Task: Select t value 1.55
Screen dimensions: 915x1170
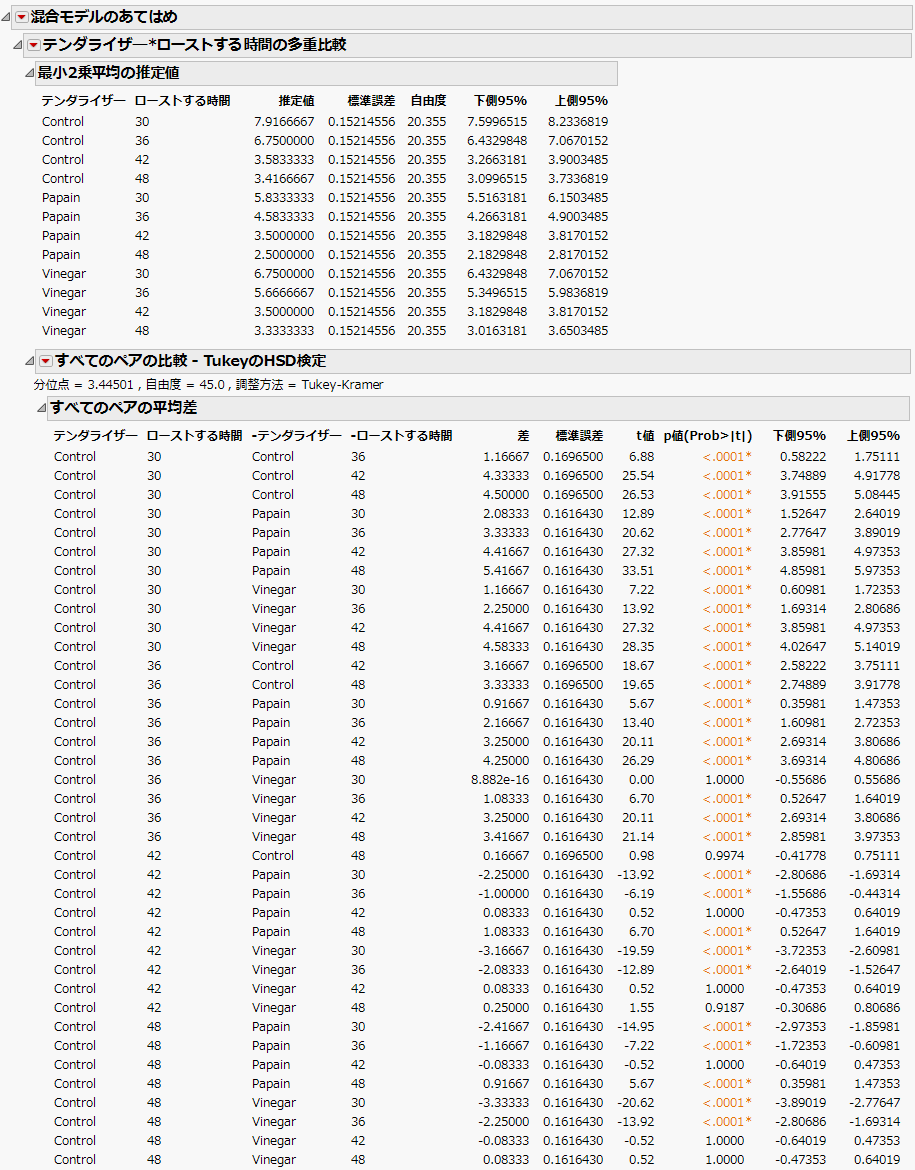Action: pos(642,1008)
